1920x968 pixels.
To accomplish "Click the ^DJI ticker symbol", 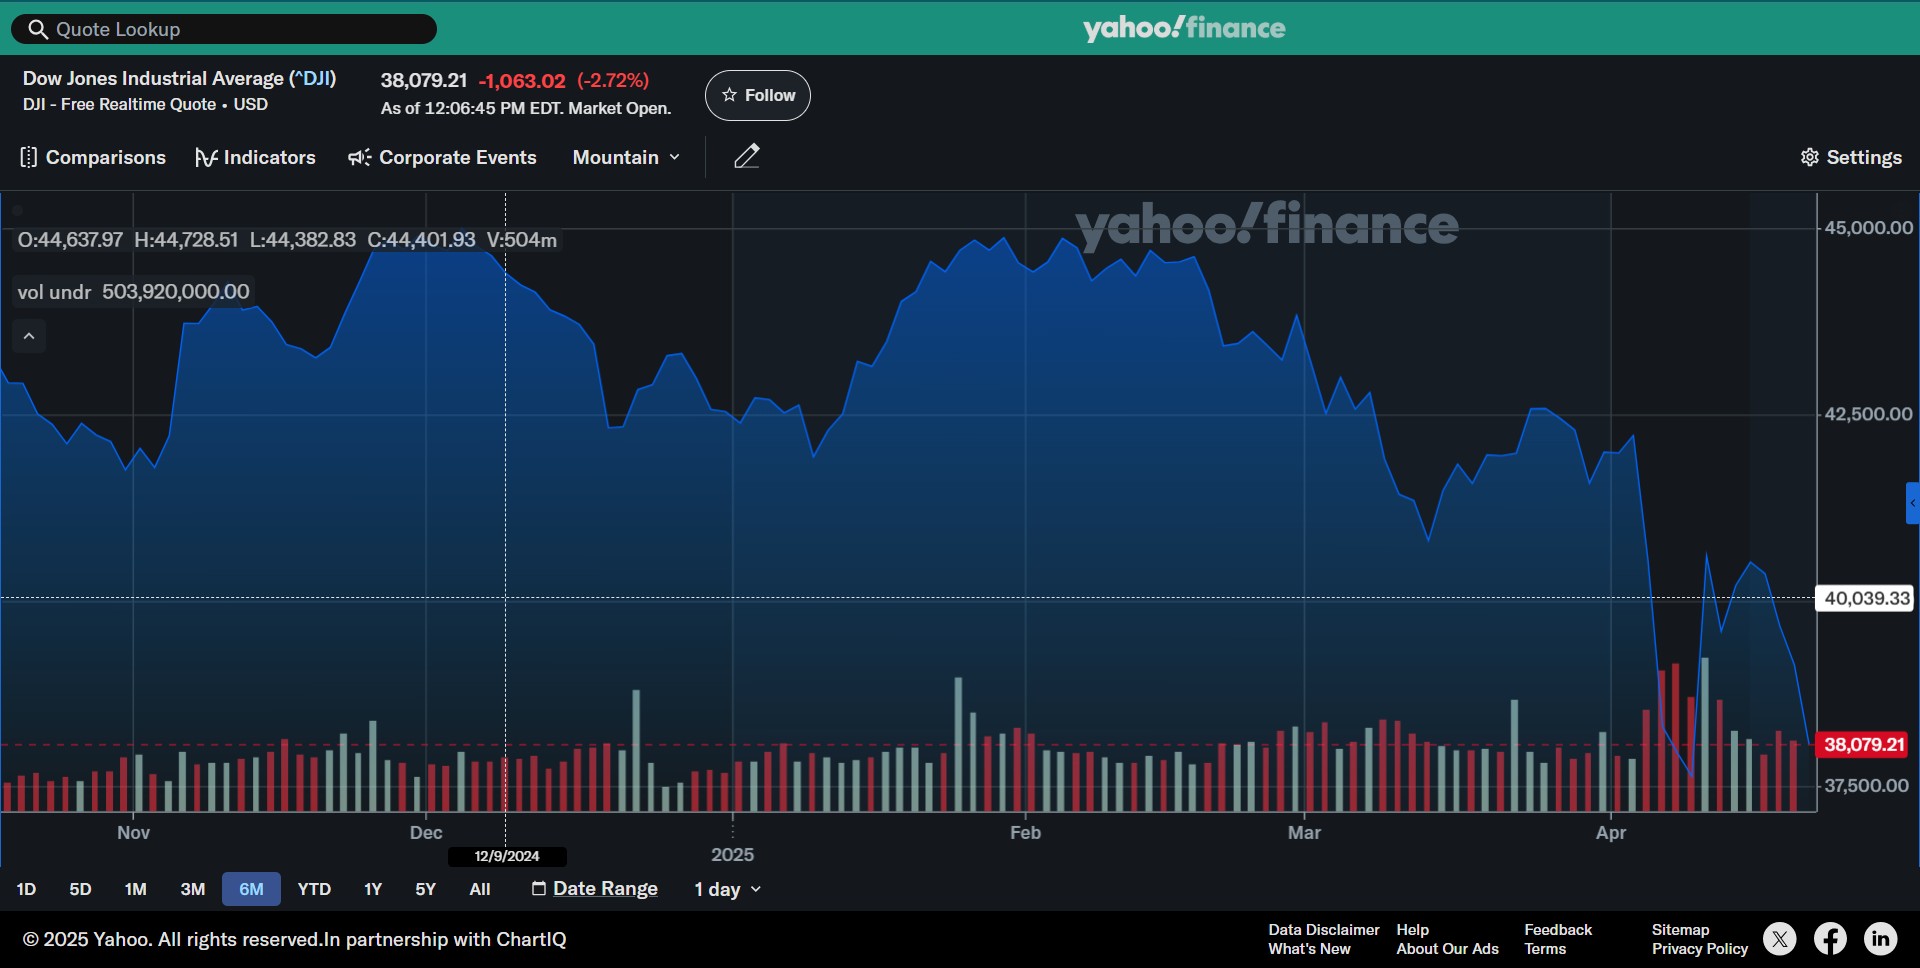I will point(313,78).
